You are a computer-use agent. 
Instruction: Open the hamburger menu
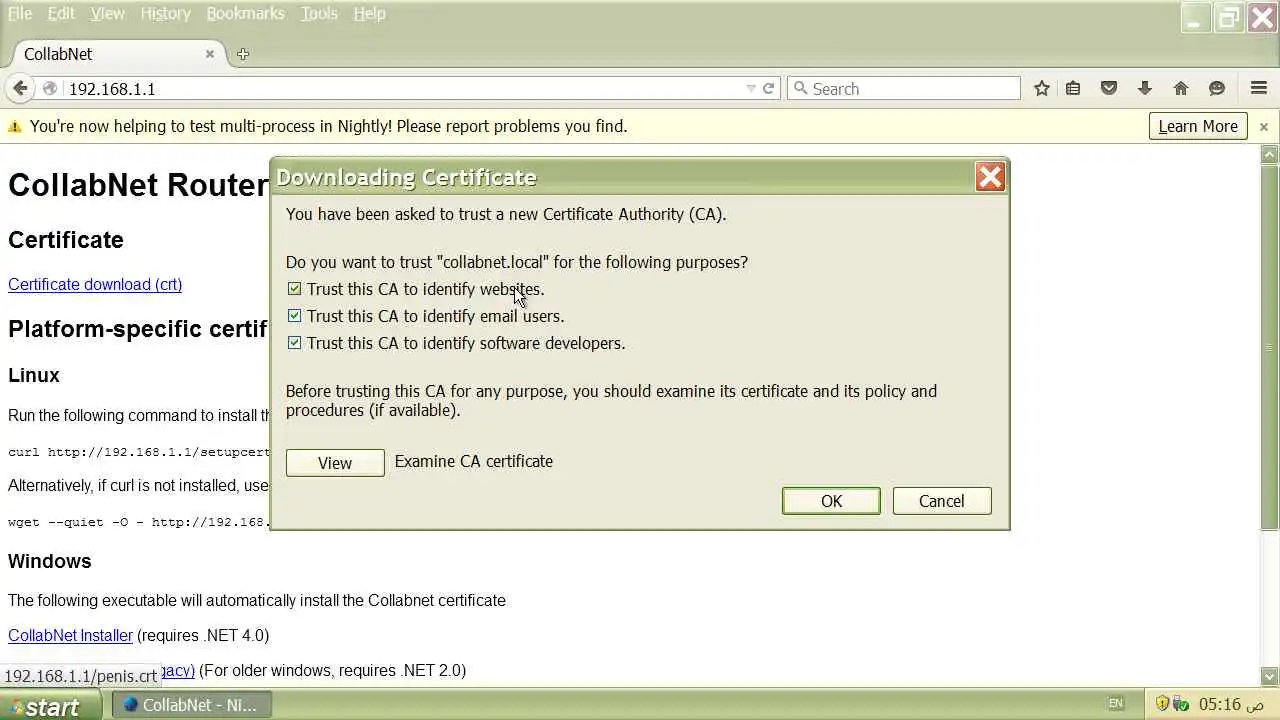1259,89
